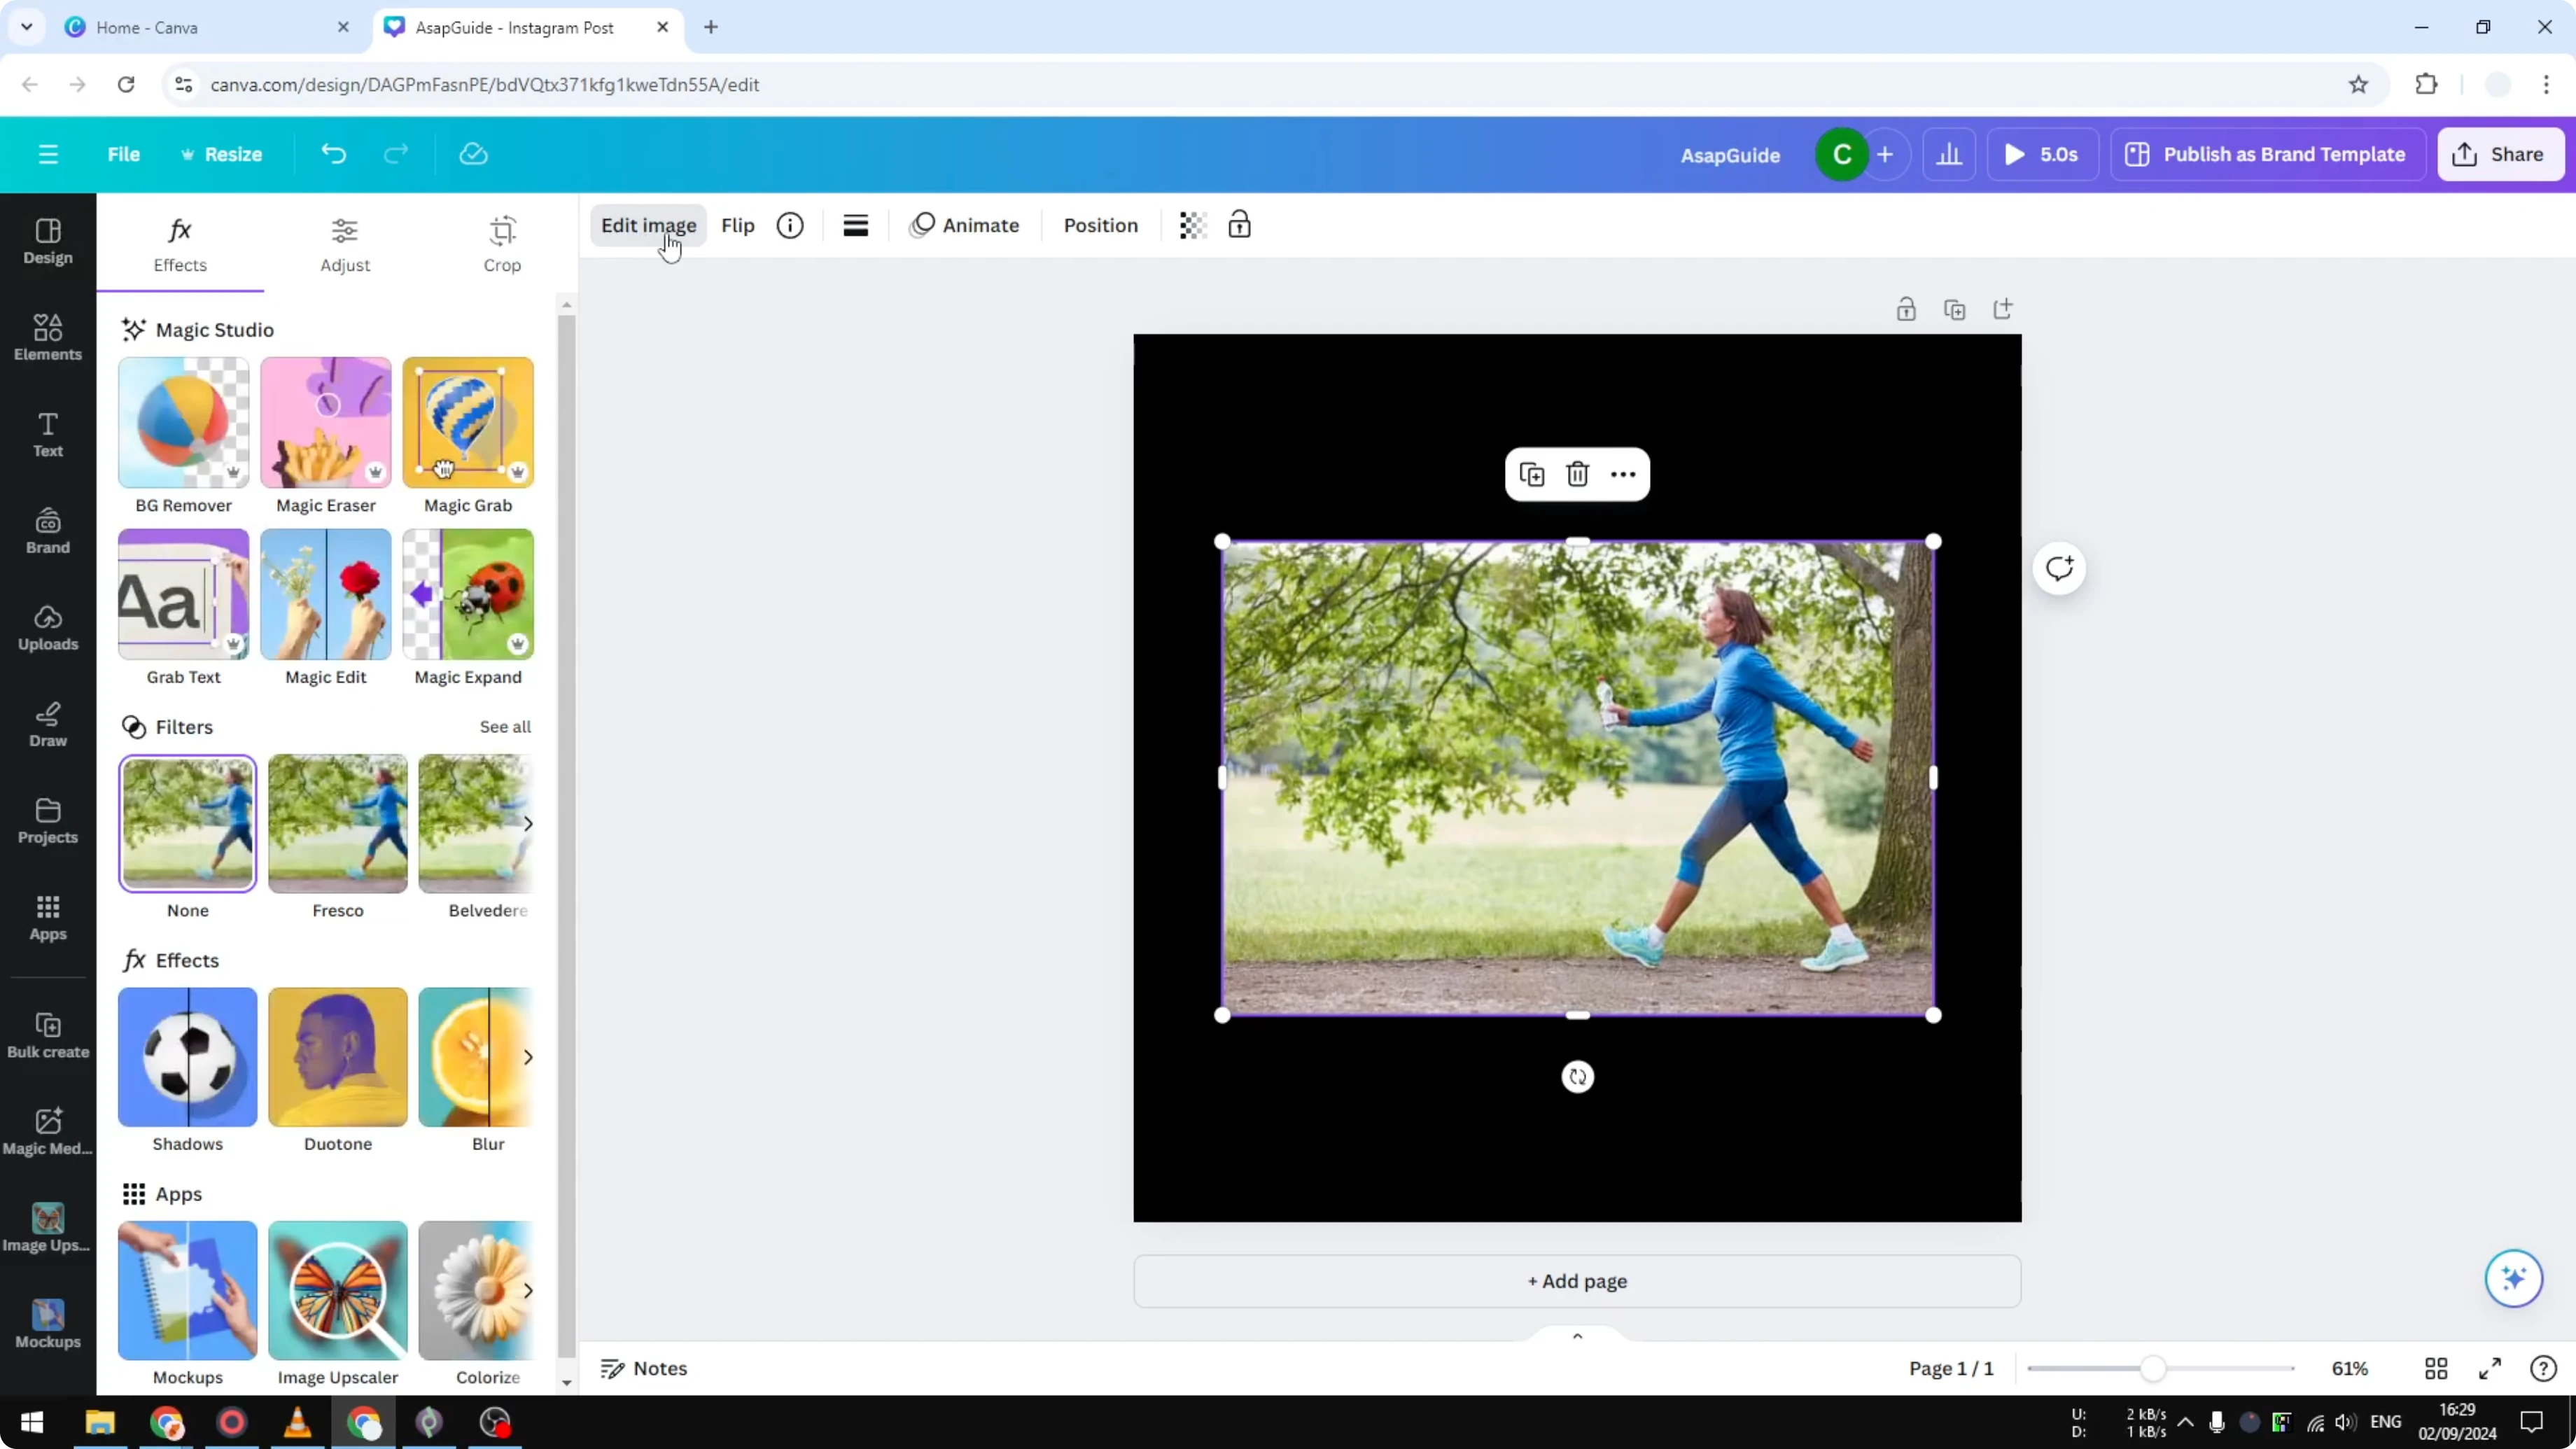
Task: Open the Canva assistant sparkle button
Action: click(2514, 1278)
